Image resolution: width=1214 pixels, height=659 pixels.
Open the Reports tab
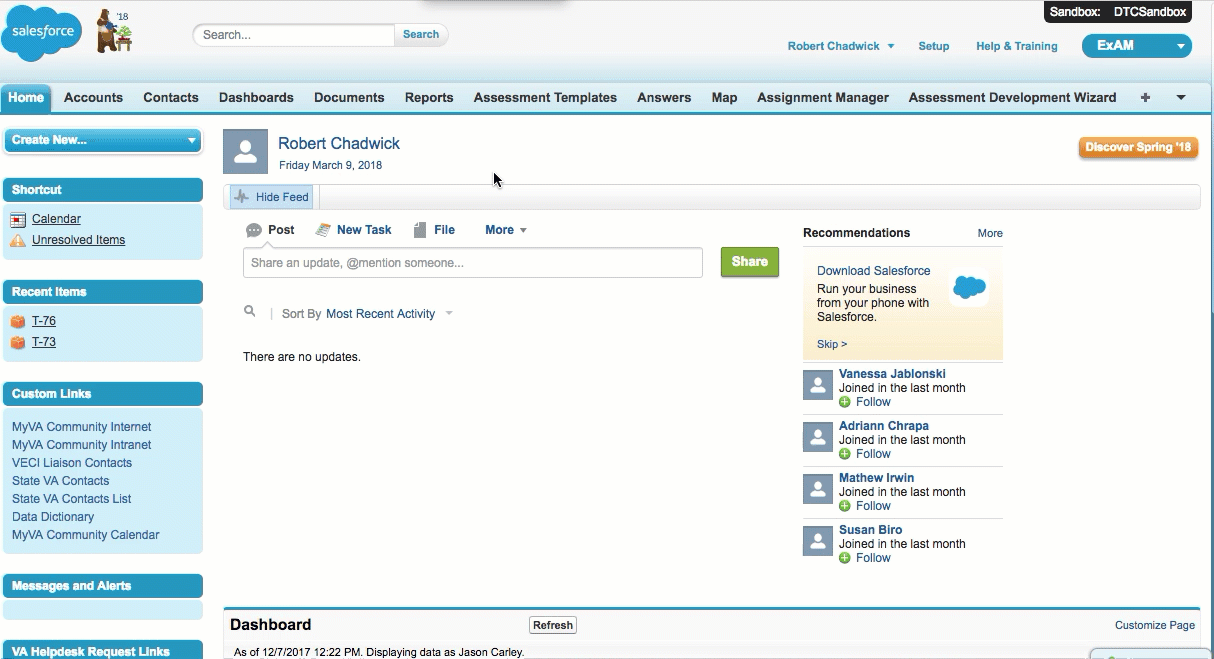(x=429, y=97)
